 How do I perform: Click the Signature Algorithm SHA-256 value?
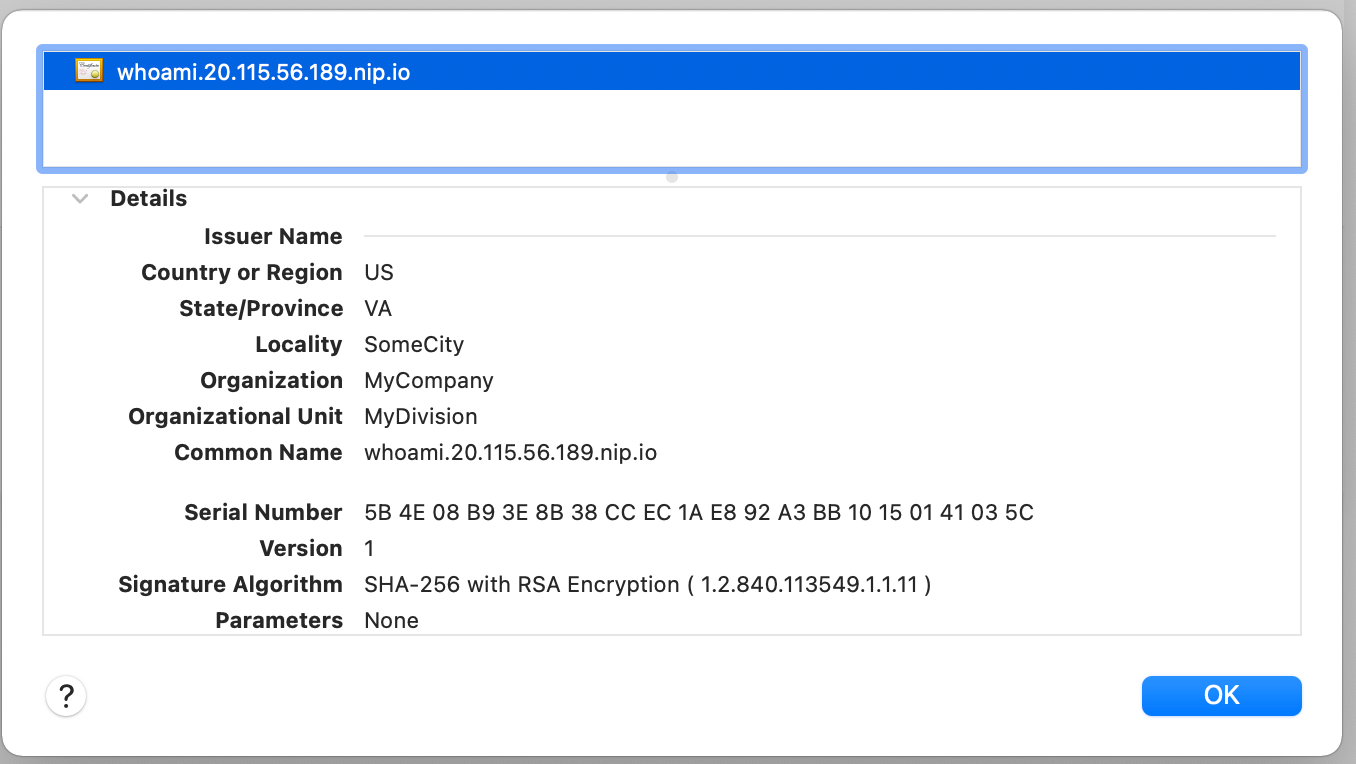[648, 585]
